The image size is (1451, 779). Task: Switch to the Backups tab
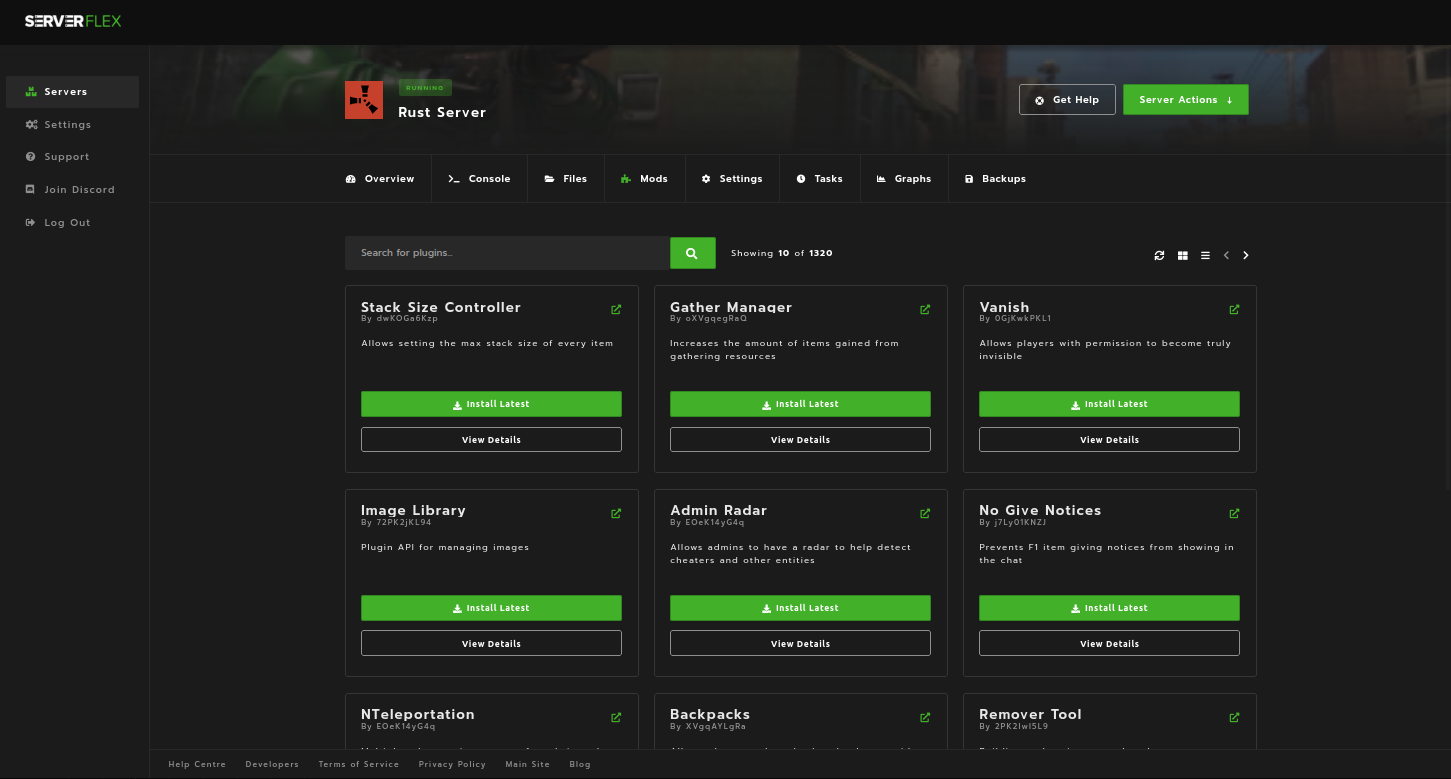tap(995, 179)
